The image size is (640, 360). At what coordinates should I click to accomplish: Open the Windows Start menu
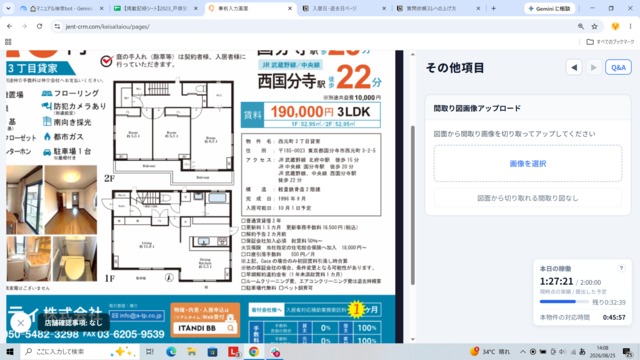click(x=9, y=351)
